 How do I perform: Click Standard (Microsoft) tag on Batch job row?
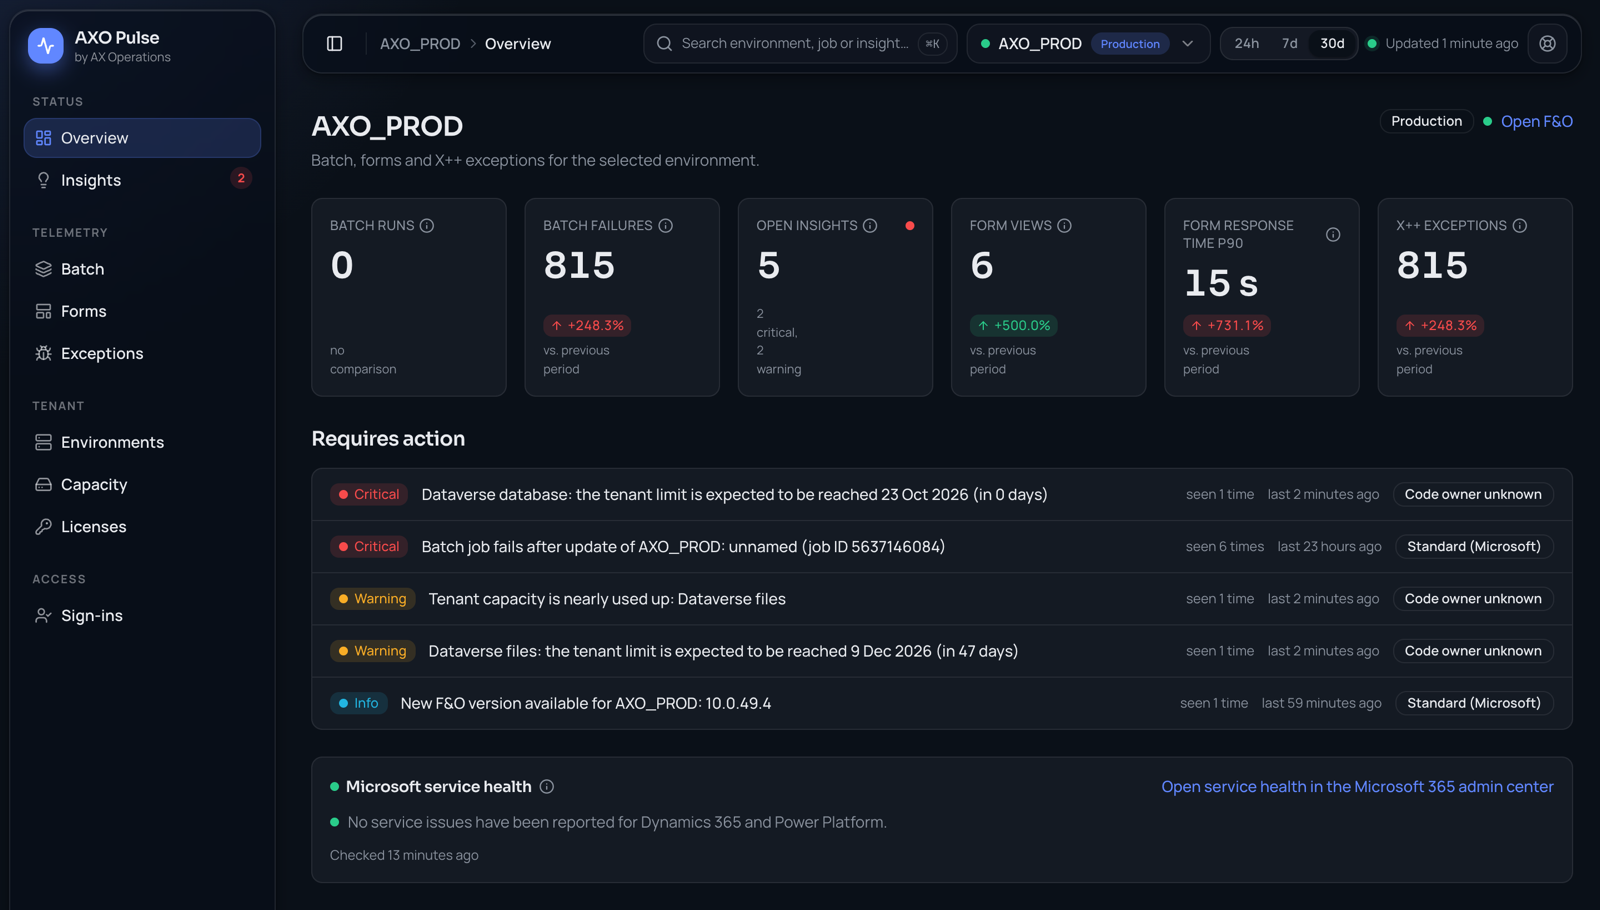click(1473, 547)
